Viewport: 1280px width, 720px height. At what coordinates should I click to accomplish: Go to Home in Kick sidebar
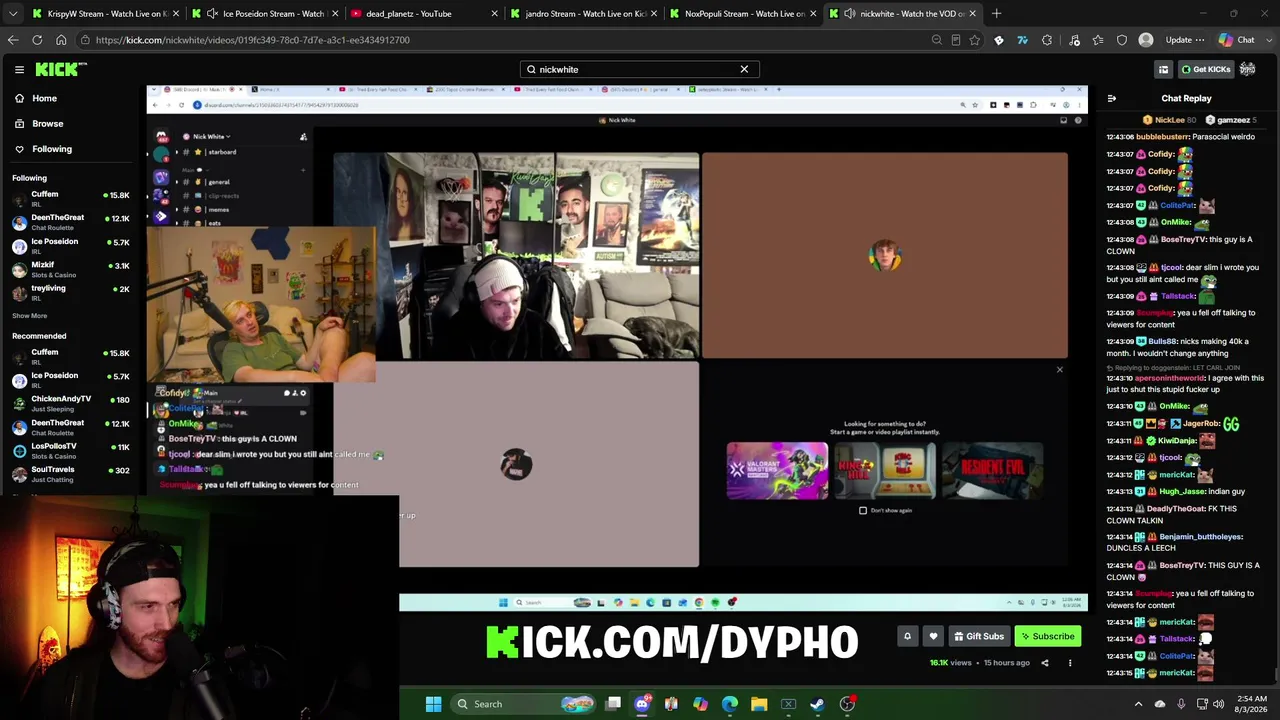point(44,98)
